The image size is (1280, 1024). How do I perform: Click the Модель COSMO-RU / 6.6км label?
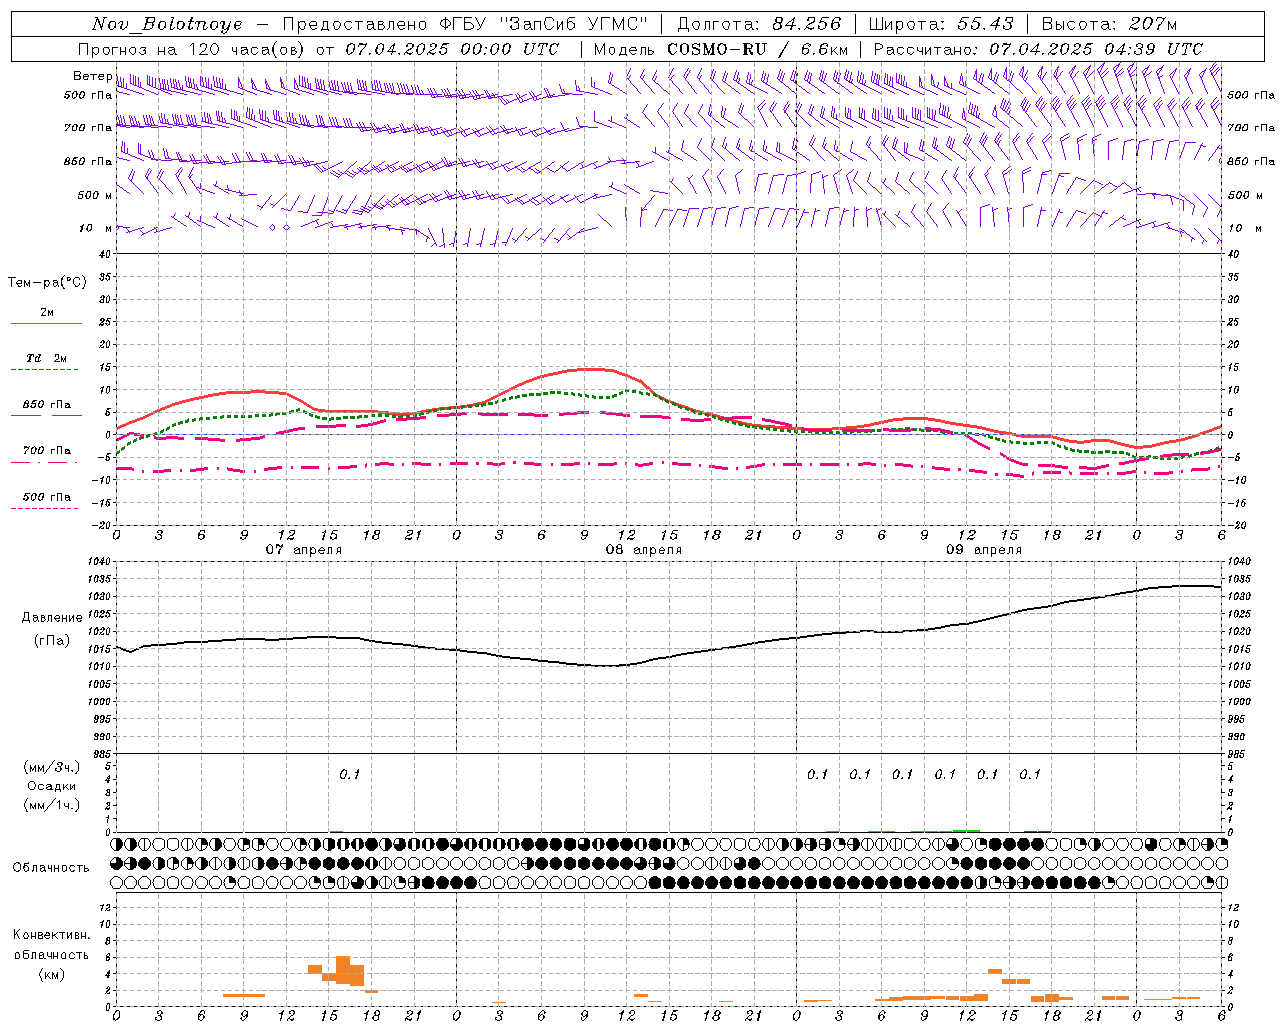(x=721, y=49)
